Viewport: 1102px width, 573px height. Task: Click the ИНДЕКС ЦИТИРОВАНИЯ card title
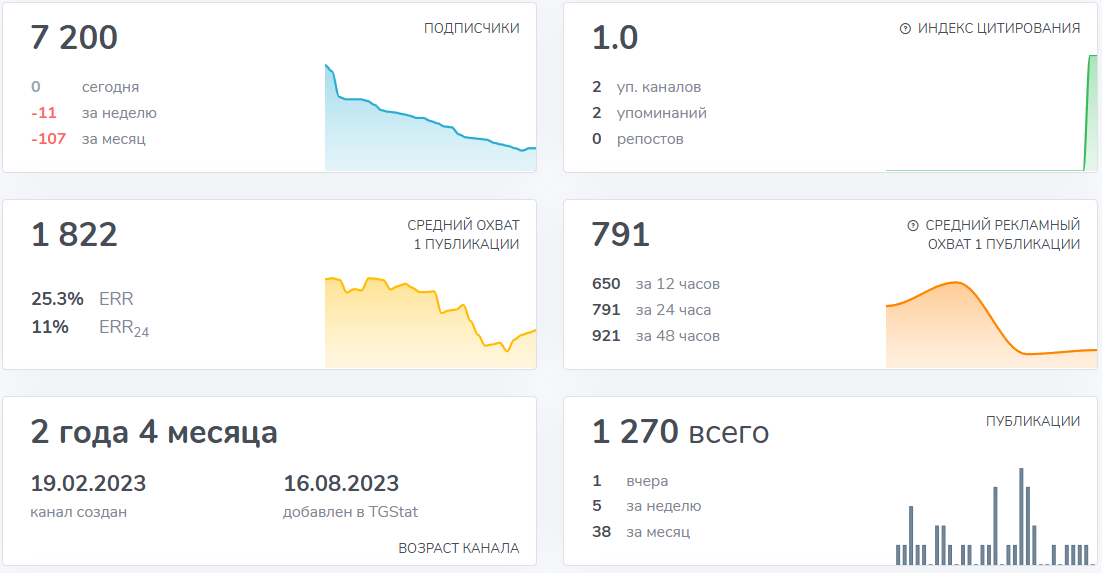click(999, 28)
